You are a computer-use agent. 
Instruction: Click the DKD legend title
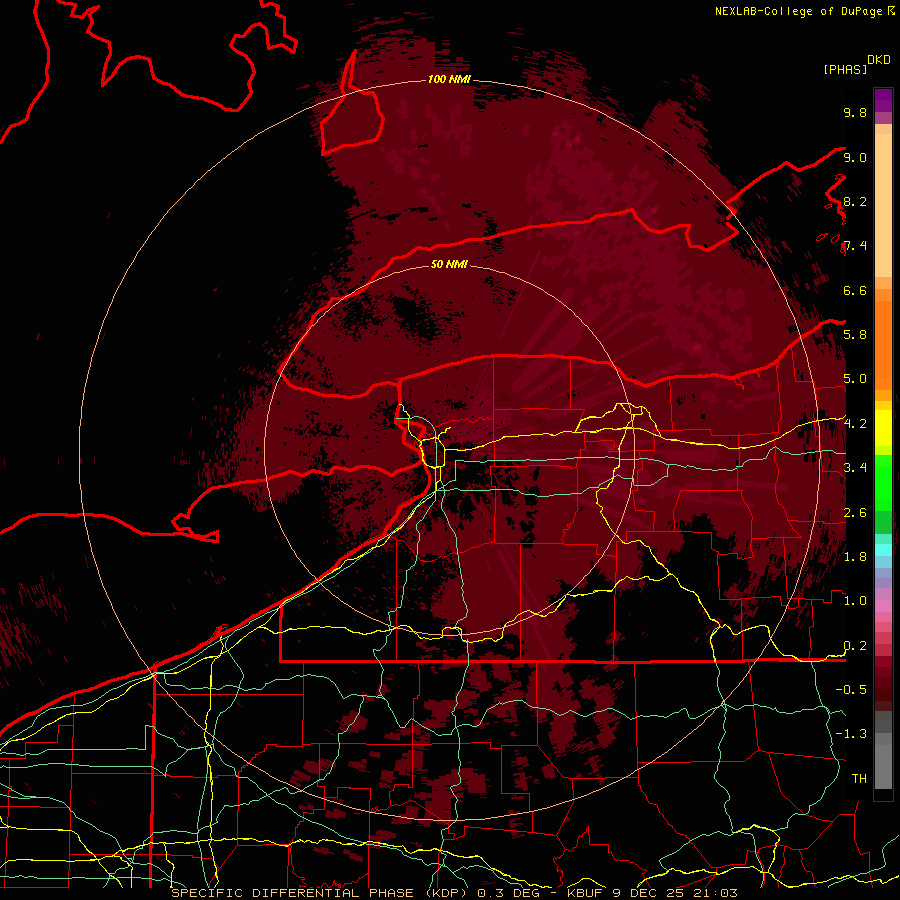pyautogui.click(x=879, y=60)
